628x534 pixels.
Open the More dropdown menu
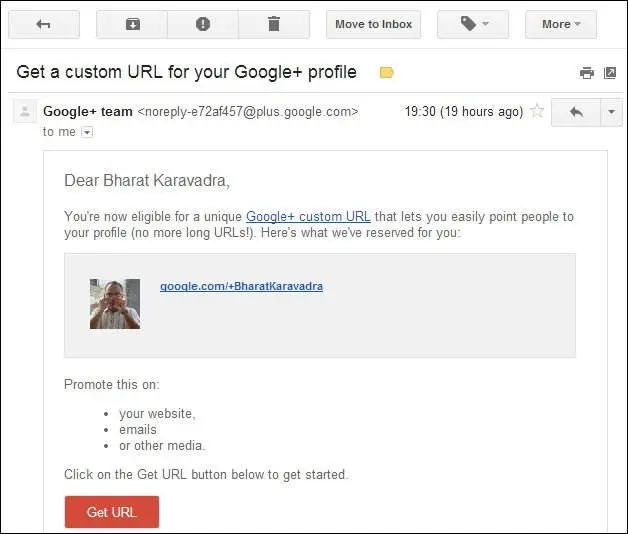point(561,24)
